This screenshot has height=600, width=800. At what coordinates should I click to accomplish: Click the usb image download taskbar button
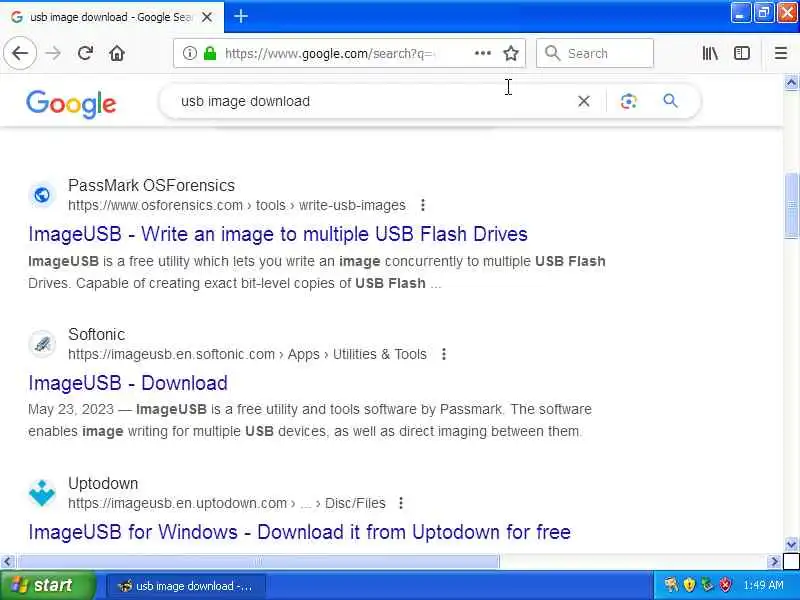[x=186, y=586]
